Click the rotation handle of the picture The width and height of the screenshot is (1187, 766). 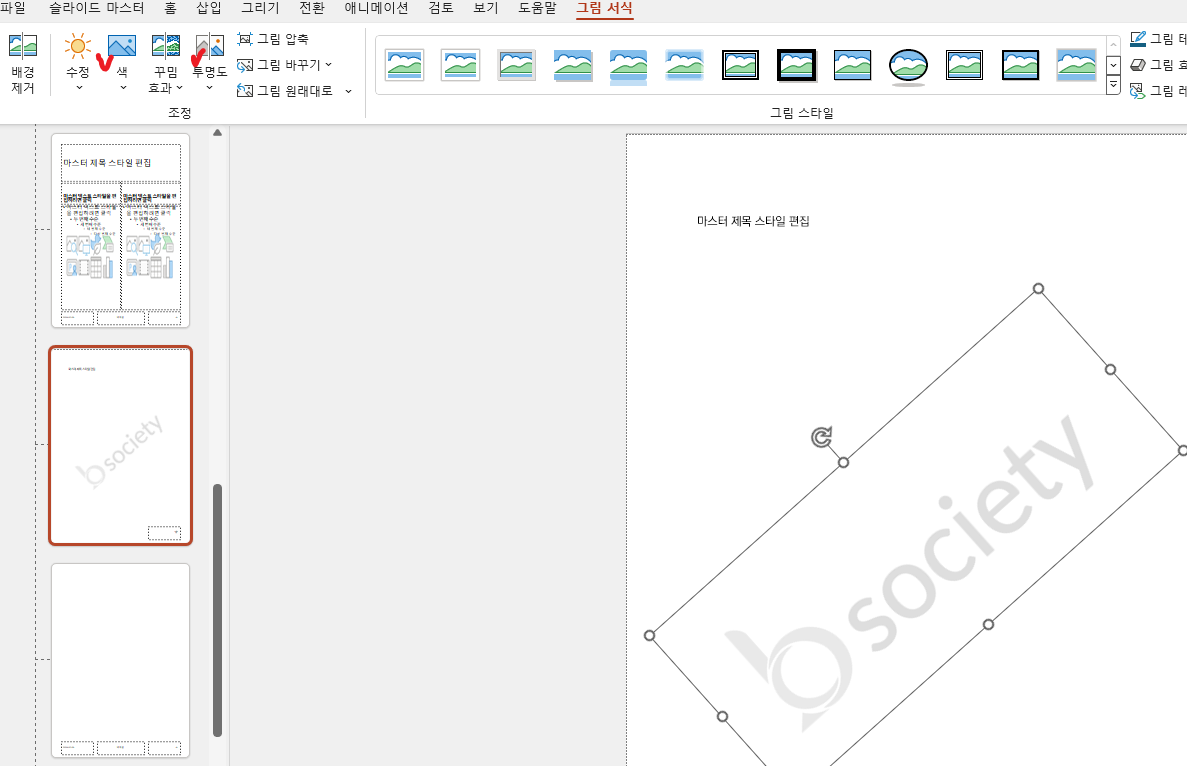click(x=821, y=437)
